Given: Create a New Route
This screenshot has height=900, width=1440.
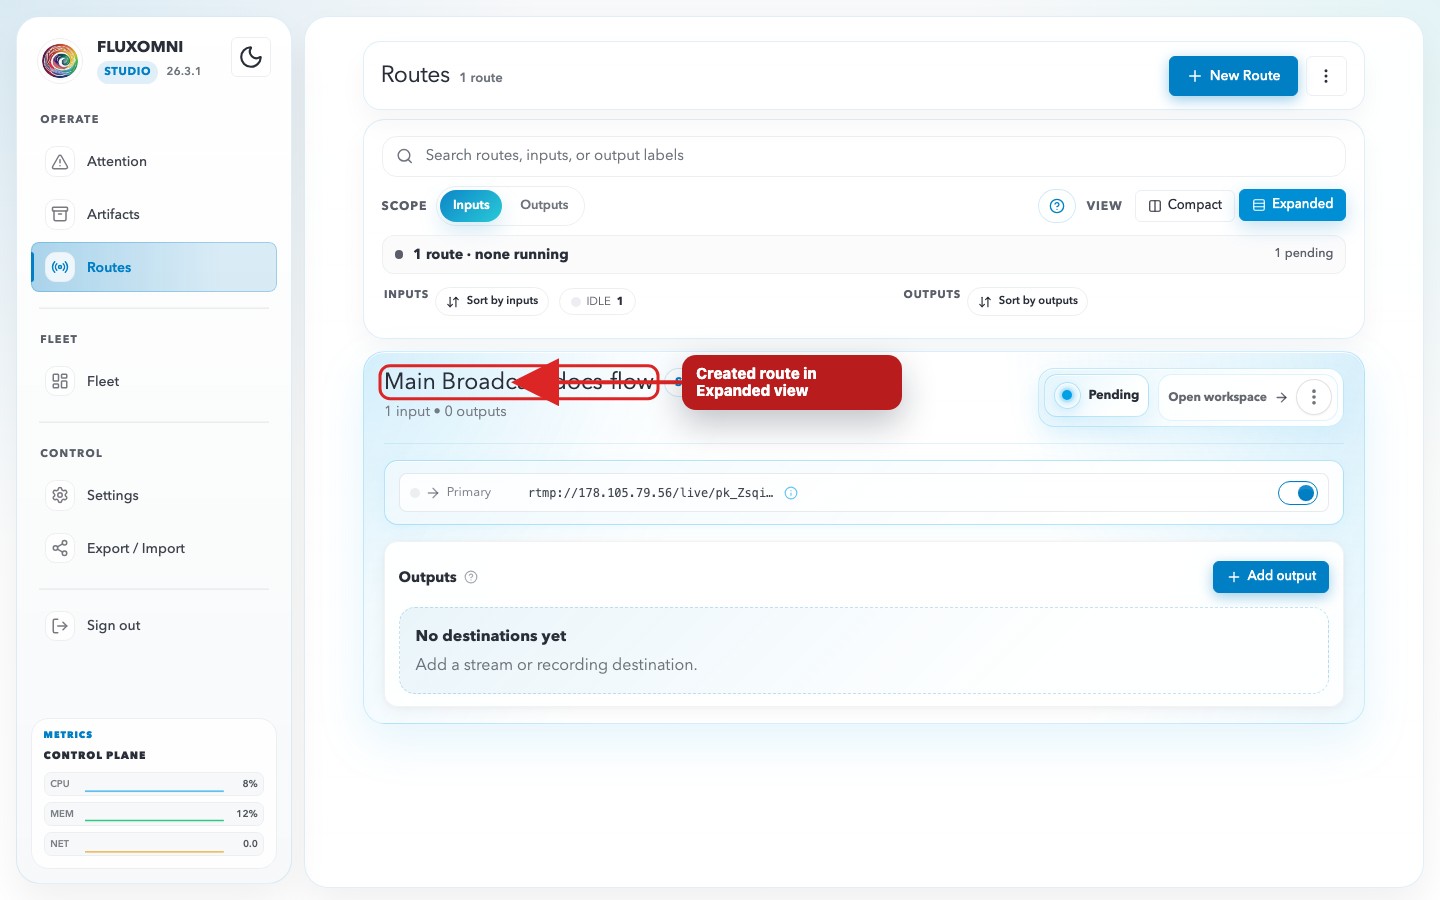Looking at the screenshot, I should point(1233,76).
